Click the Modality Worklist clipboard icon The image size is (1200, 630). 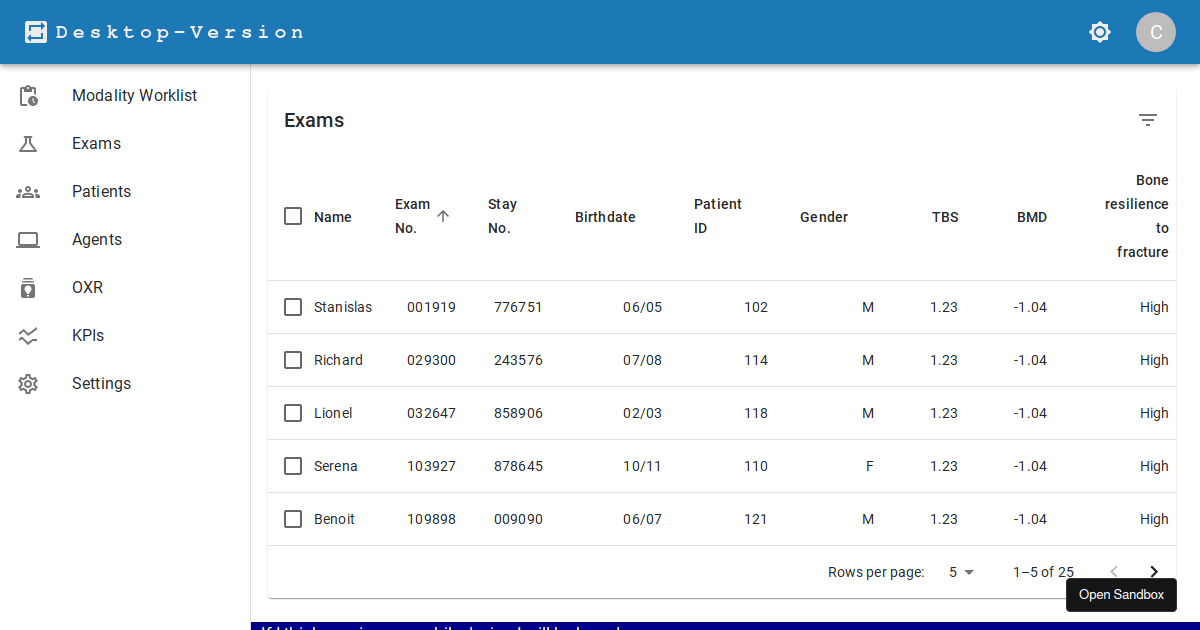(x=28, y=96)
